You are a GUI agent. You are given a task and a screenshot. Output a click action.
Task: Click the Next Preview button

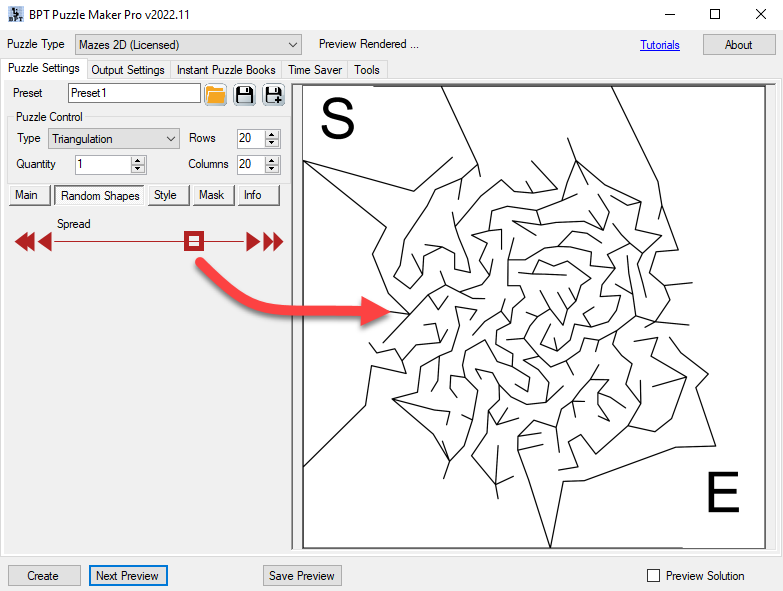(x=128, y=576)
